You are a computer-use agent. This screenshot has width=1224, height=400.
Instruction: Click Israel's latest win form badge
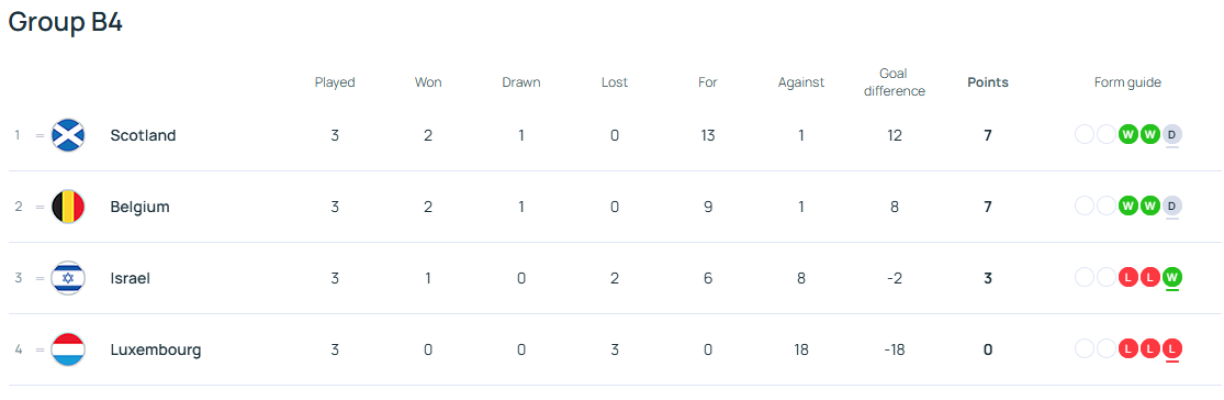tap(1172, 278)
